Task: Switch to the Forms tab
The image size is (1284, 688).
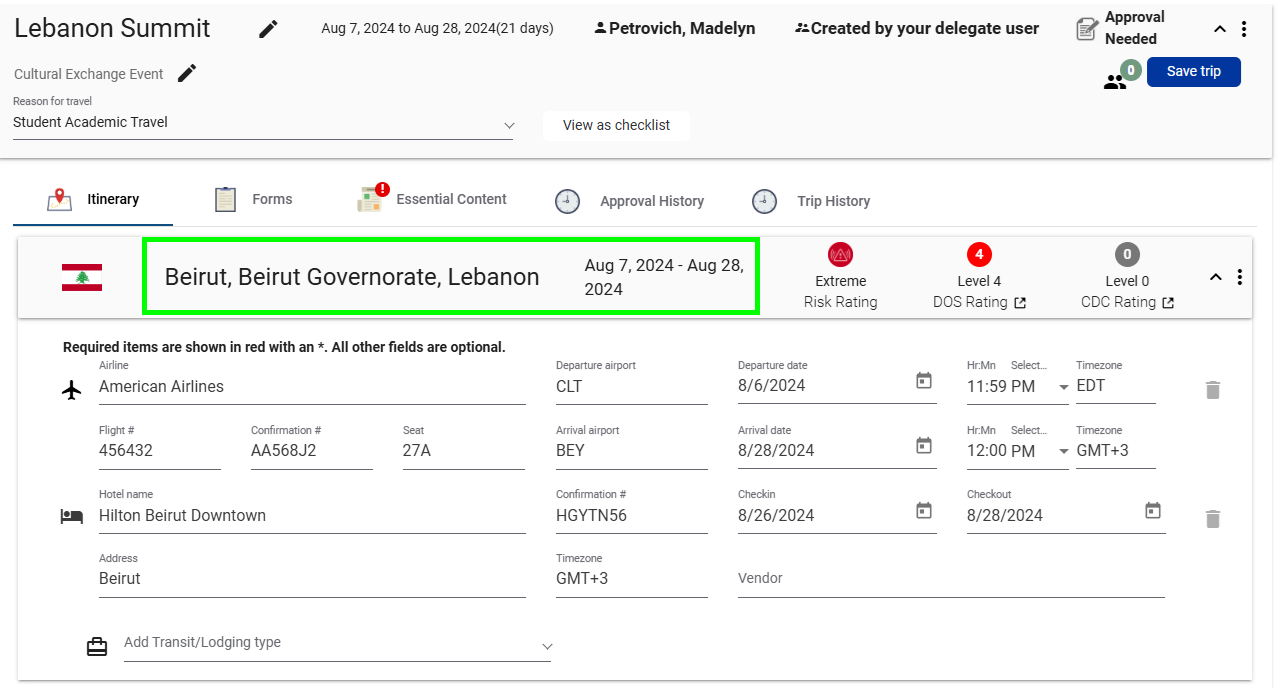Action: click(254, 200)
